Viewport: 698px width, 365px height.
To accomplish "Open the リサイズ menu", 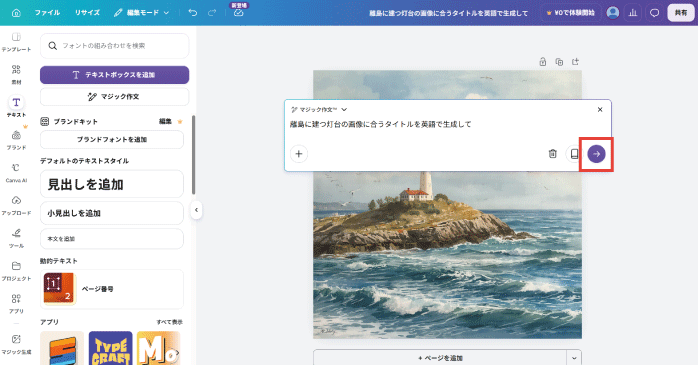I will (x=87, y=13).
